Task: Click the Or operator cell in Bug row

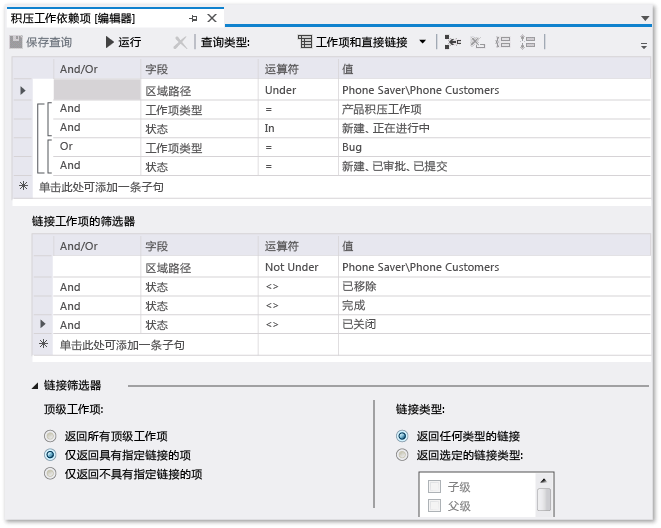Action: click(x=97, y=147)
